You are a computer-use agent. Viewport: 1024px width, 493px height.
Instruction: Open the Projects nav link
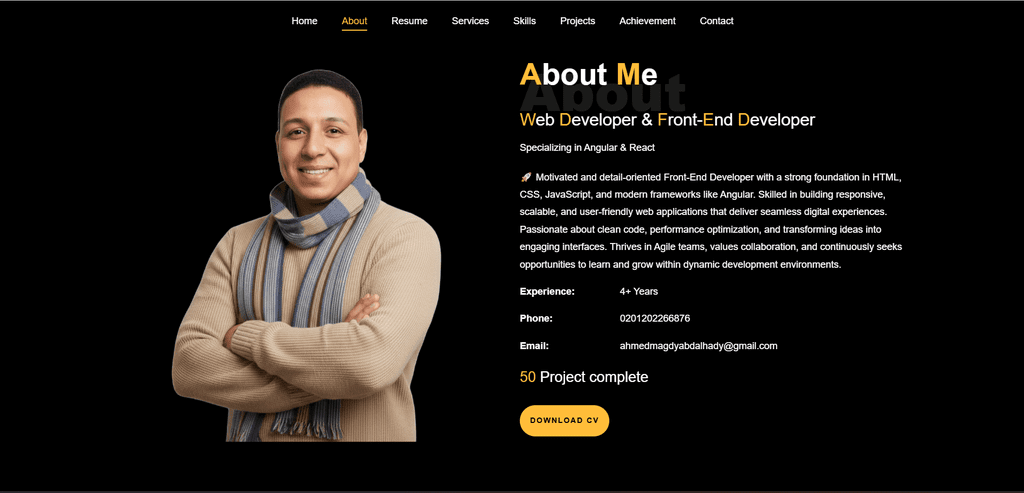[577, 21]
